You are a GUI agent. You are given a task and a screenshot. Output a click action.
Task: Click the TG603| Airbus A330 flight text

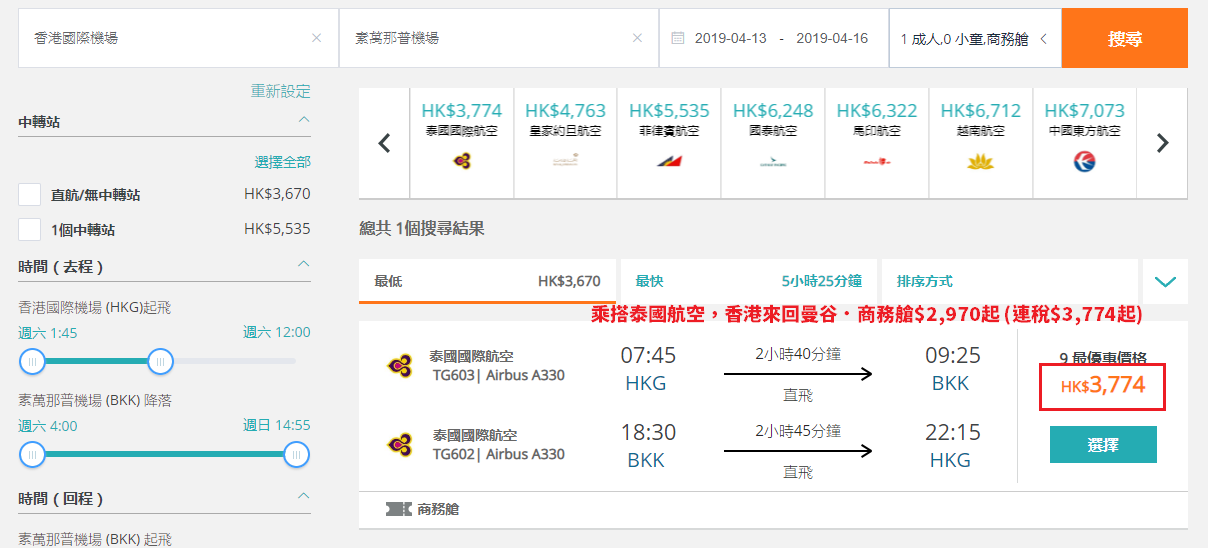click(x=498, y=376)
